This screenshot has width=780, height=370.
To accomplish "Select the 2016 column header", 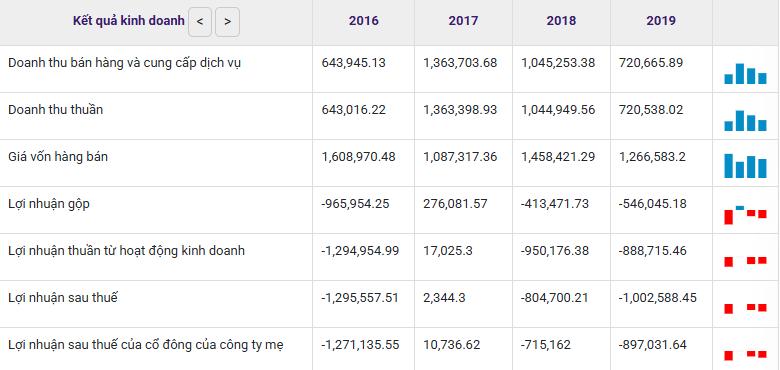I will 363,21.
